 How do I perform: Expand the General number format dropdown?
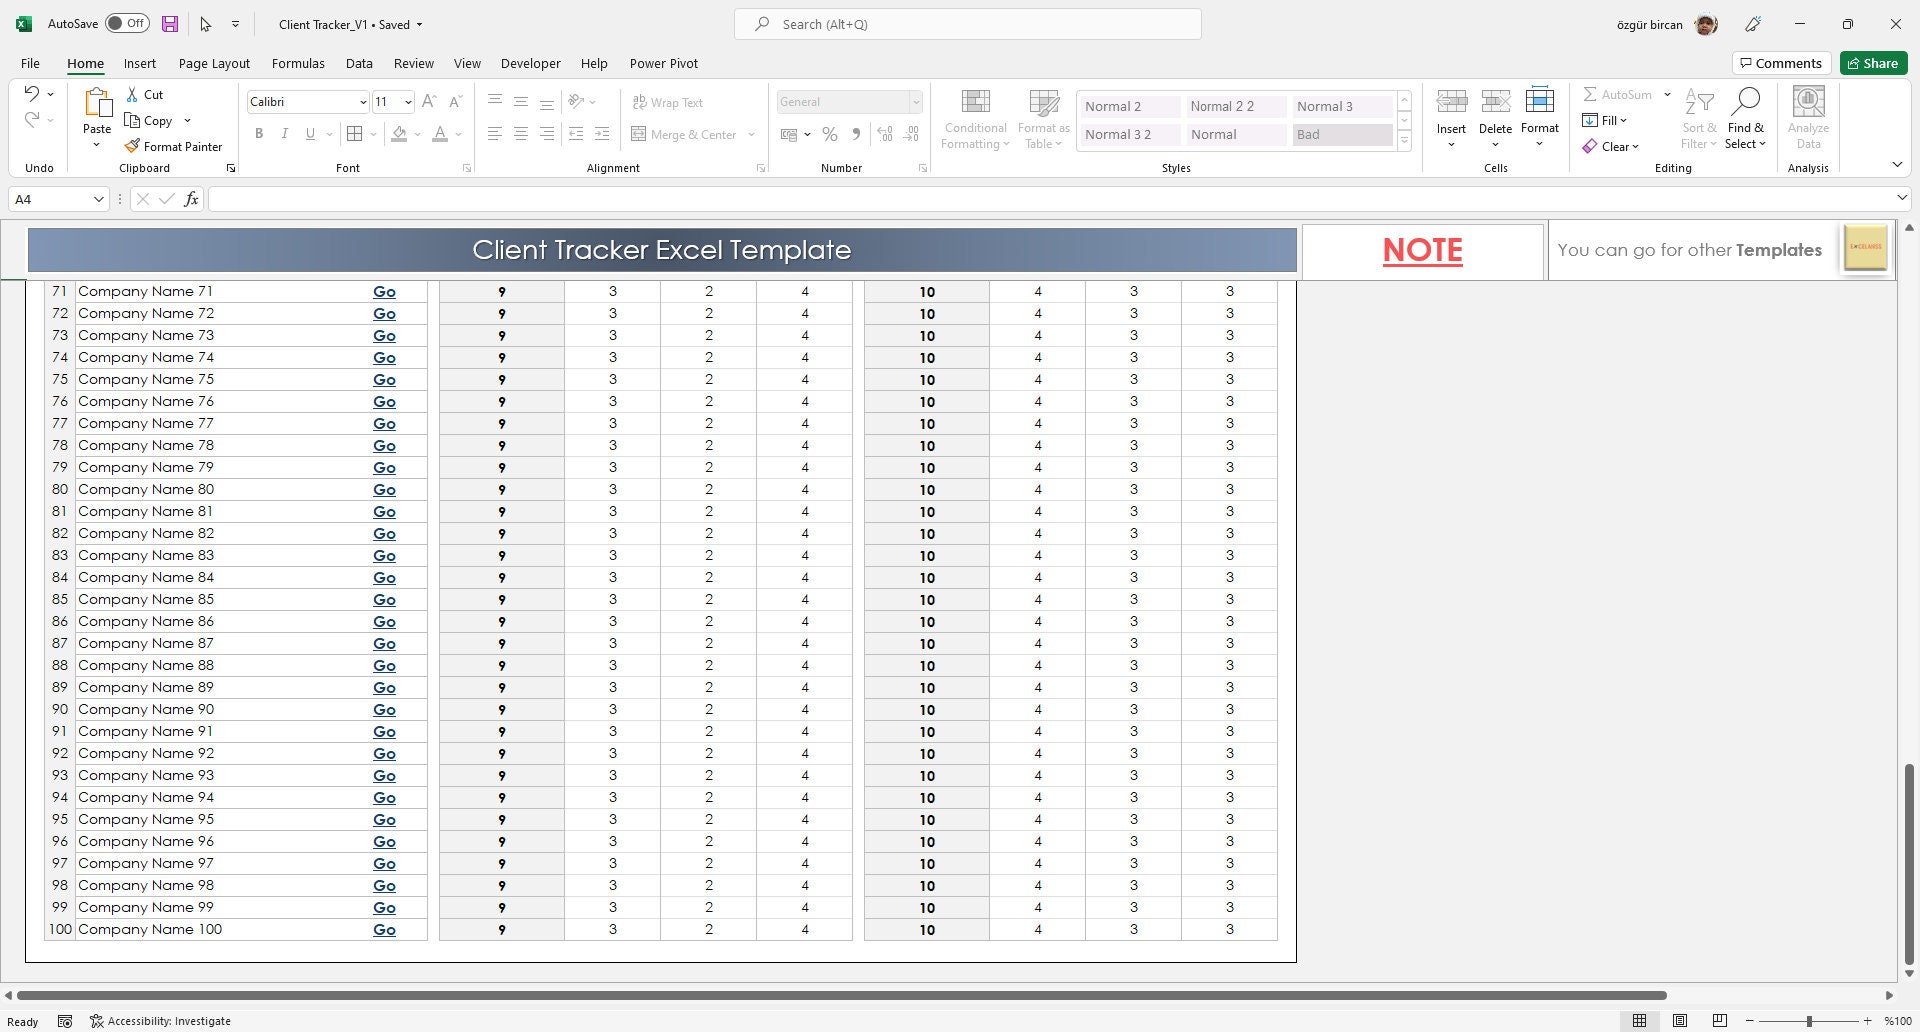coord(915,102)
